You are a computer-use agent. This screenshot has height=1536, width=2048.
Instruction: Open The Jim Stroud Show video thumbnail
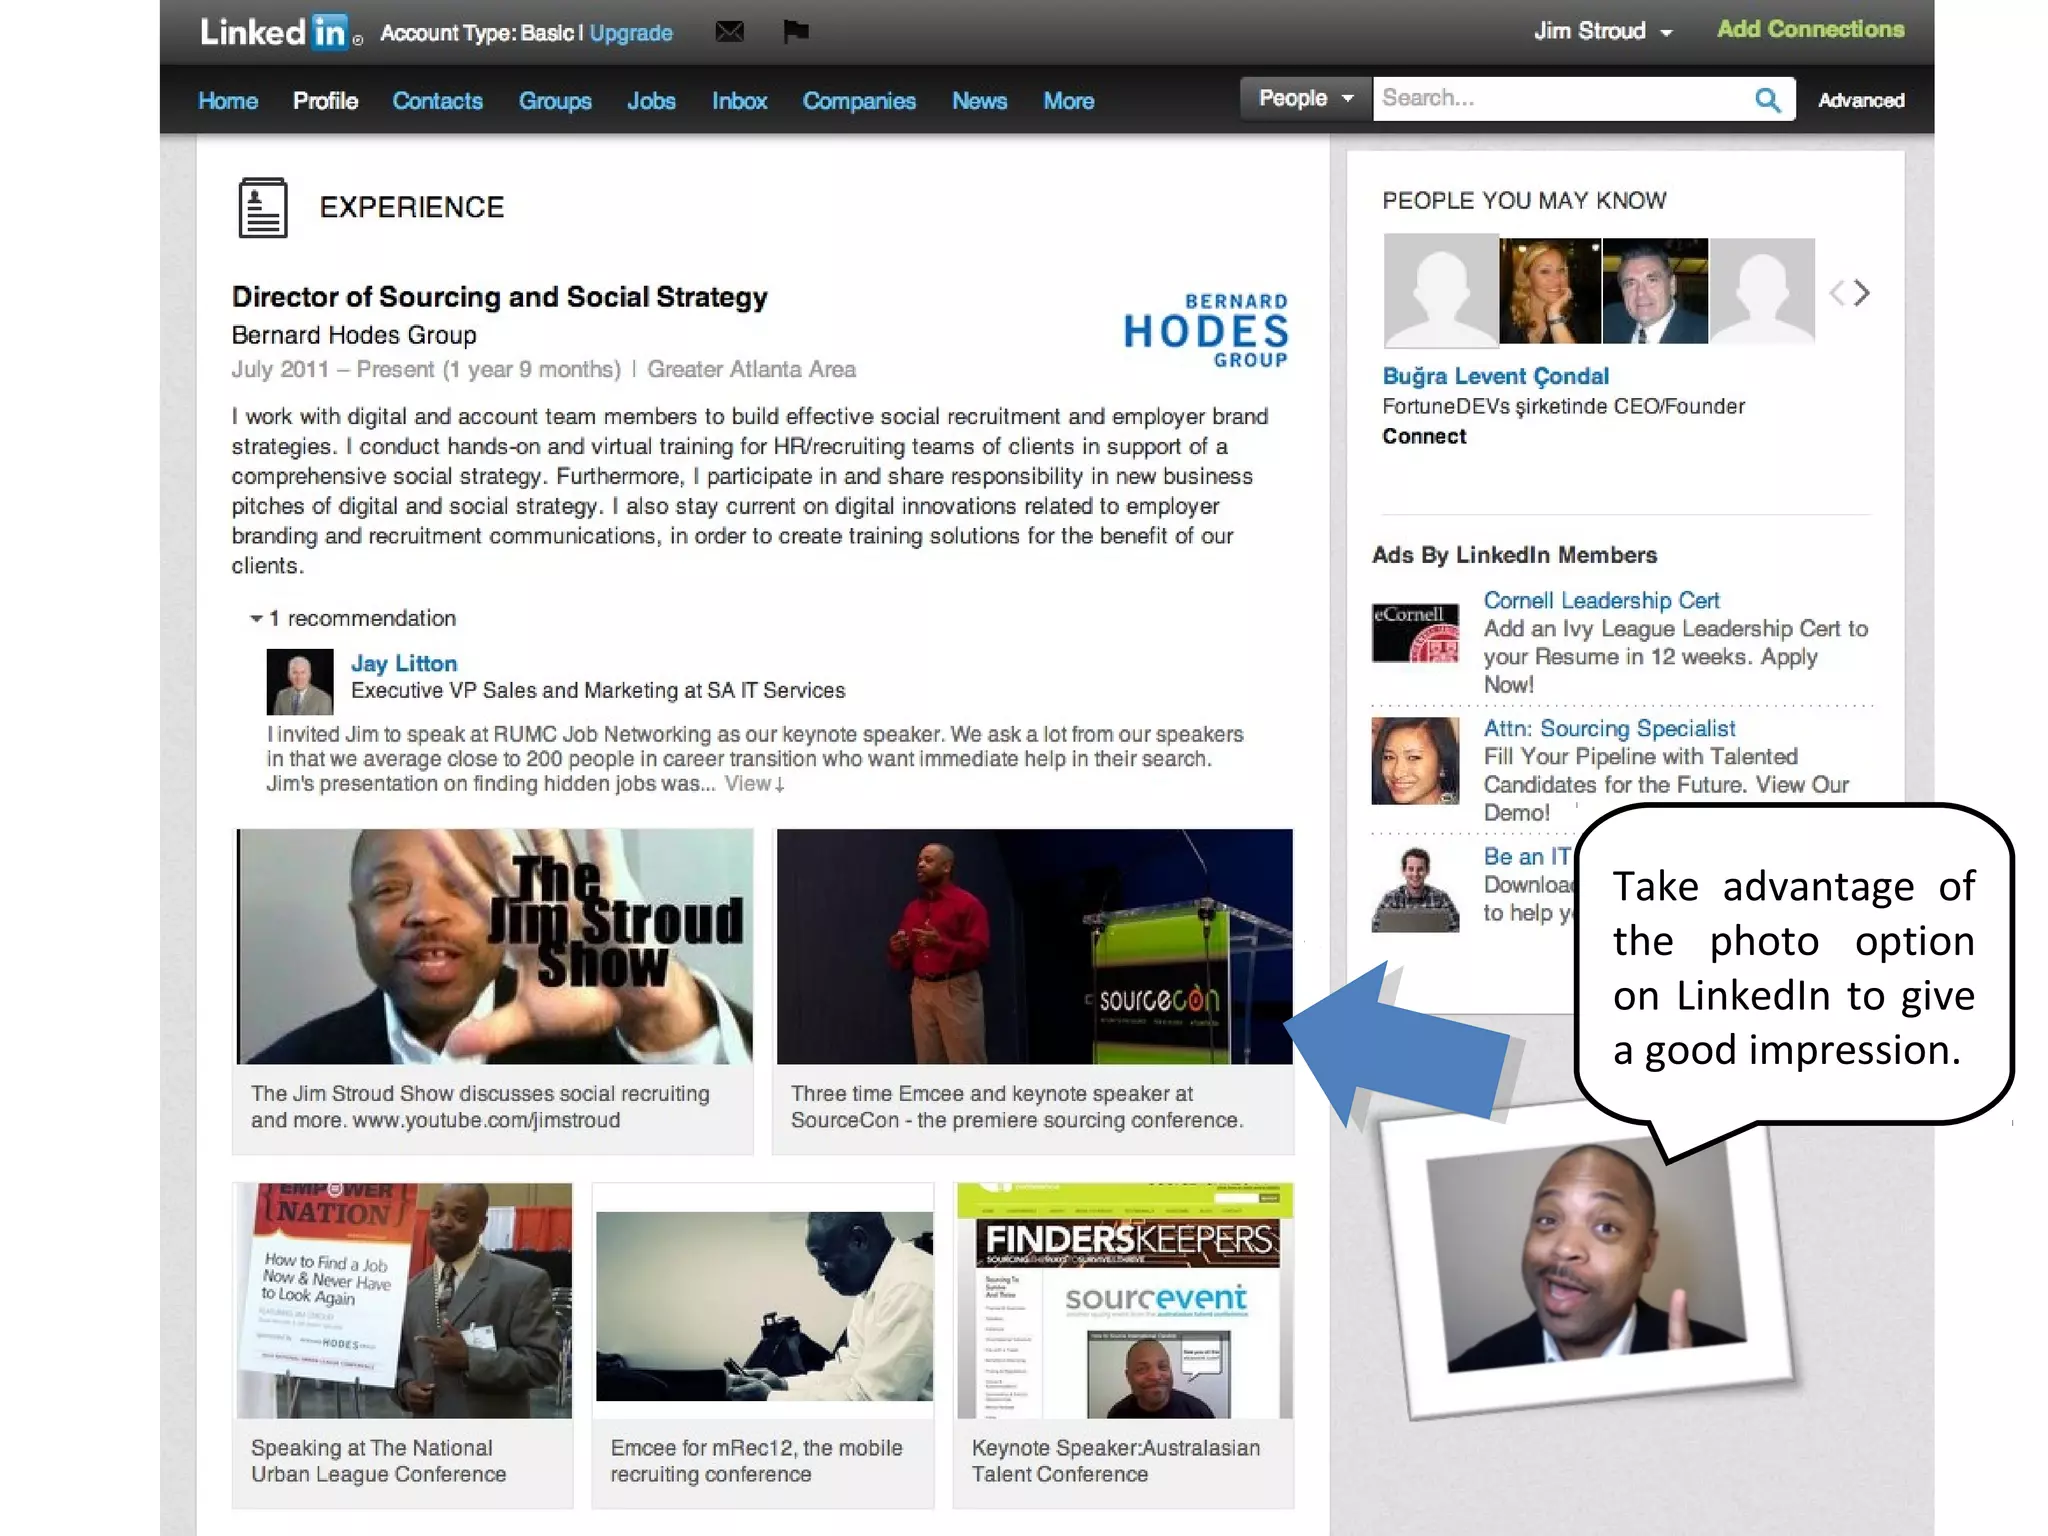[x=494, y=946]
